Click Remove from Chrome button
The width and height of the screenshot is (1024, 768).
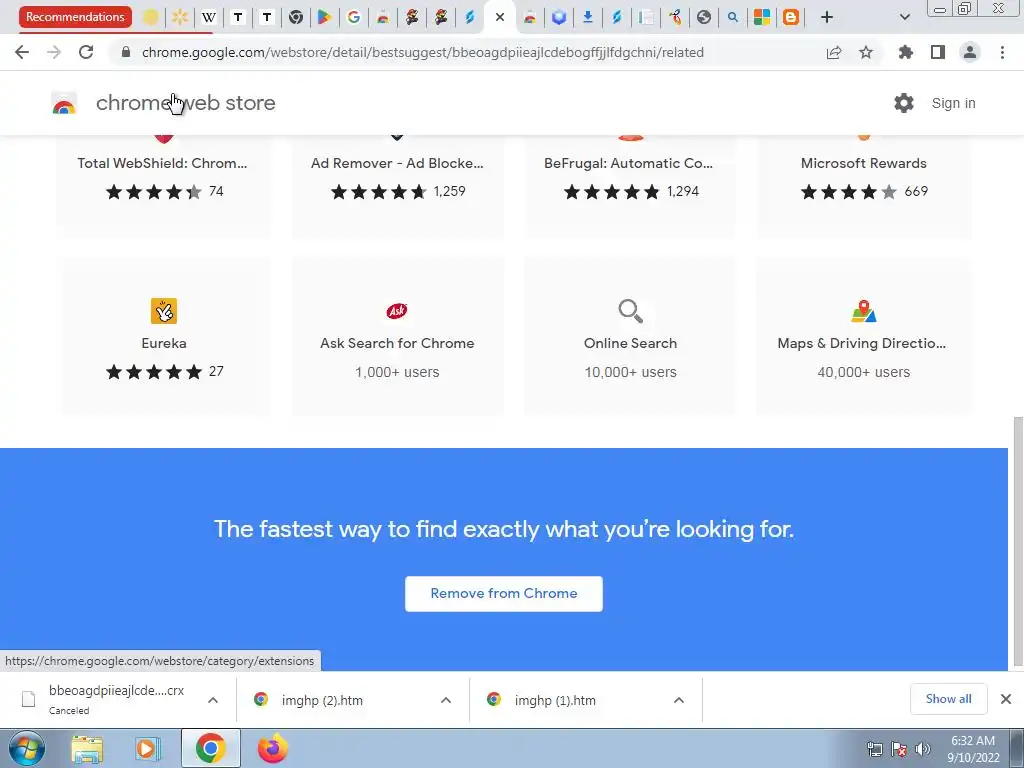coord(504,594)
